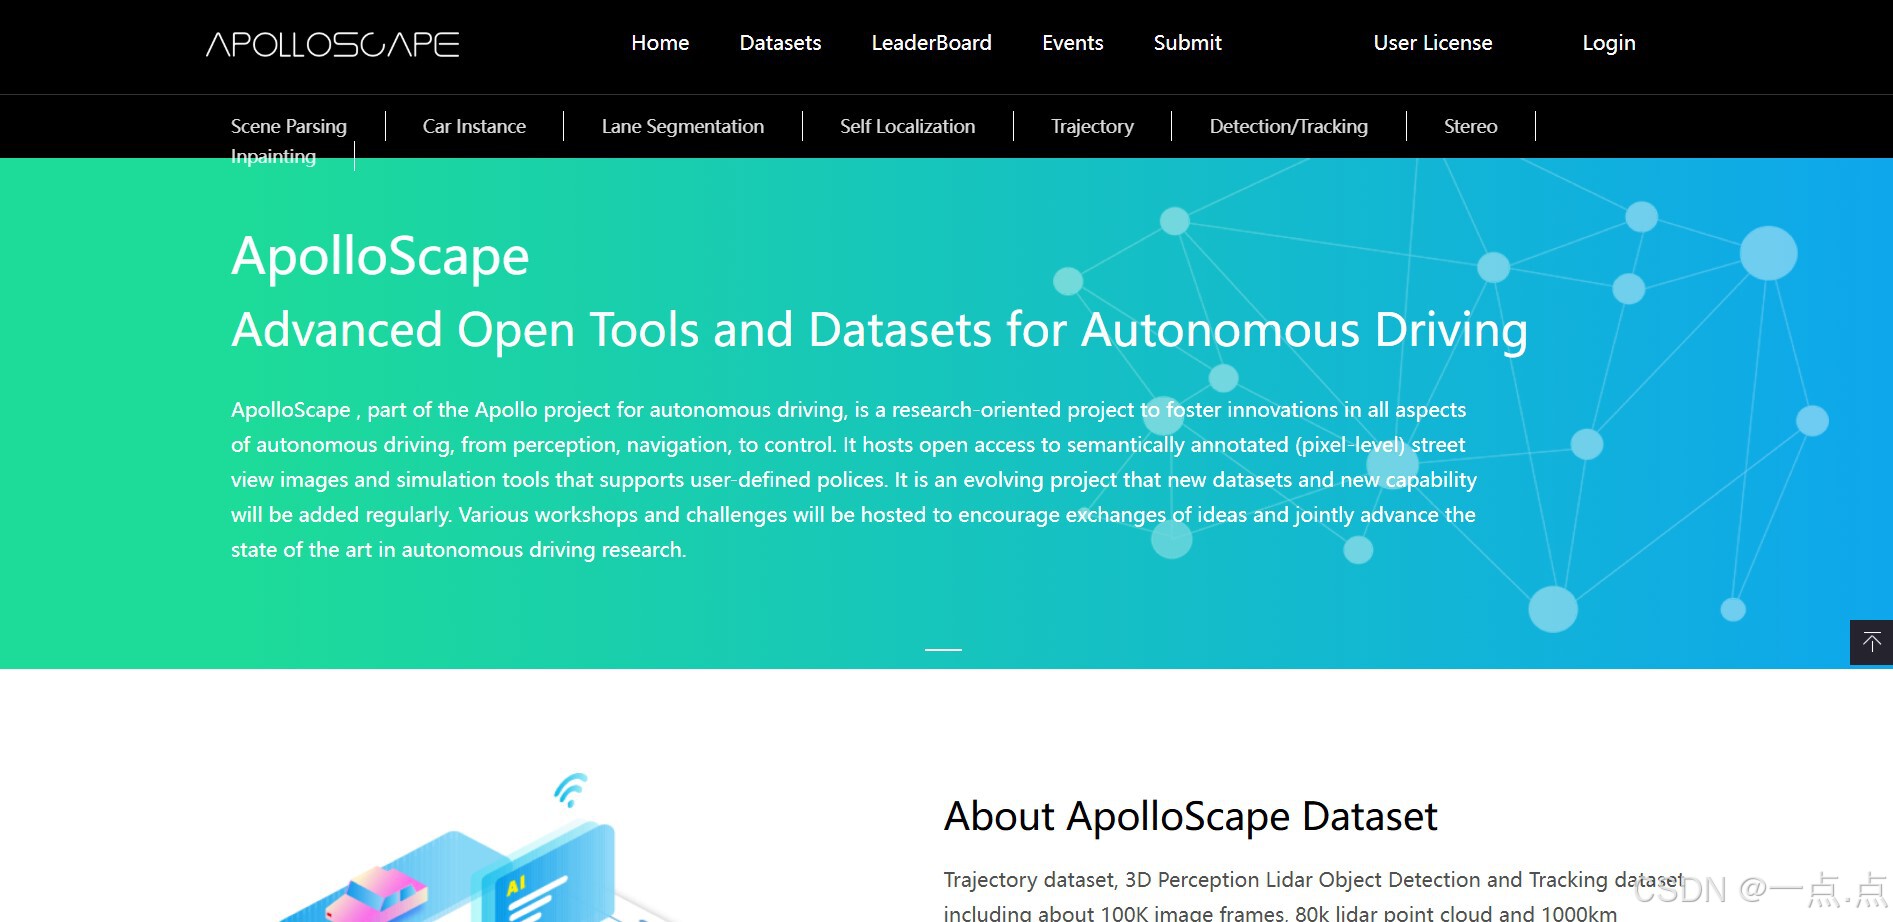Click the banner paragraph starting 'ApolloScape , part of'

click(854, 480)
